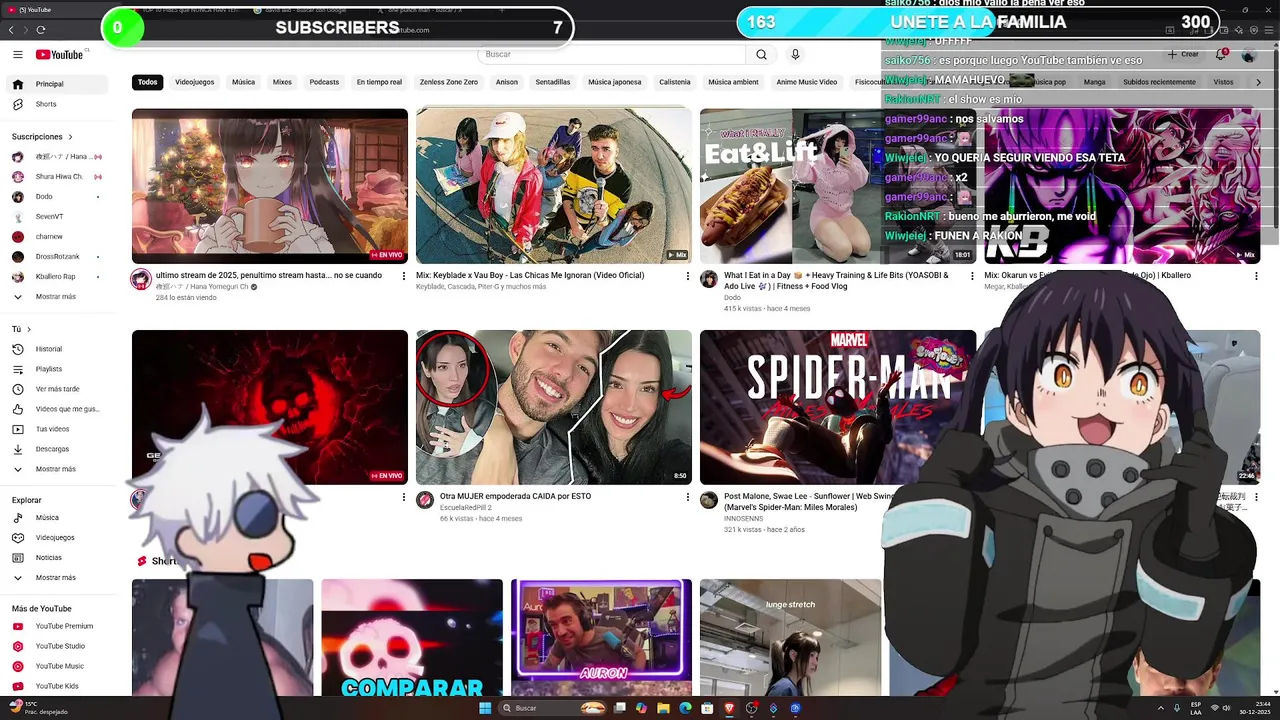1280x720 pixels.
Task: Open Música under Explorar
Action: [x=56, y=518]
